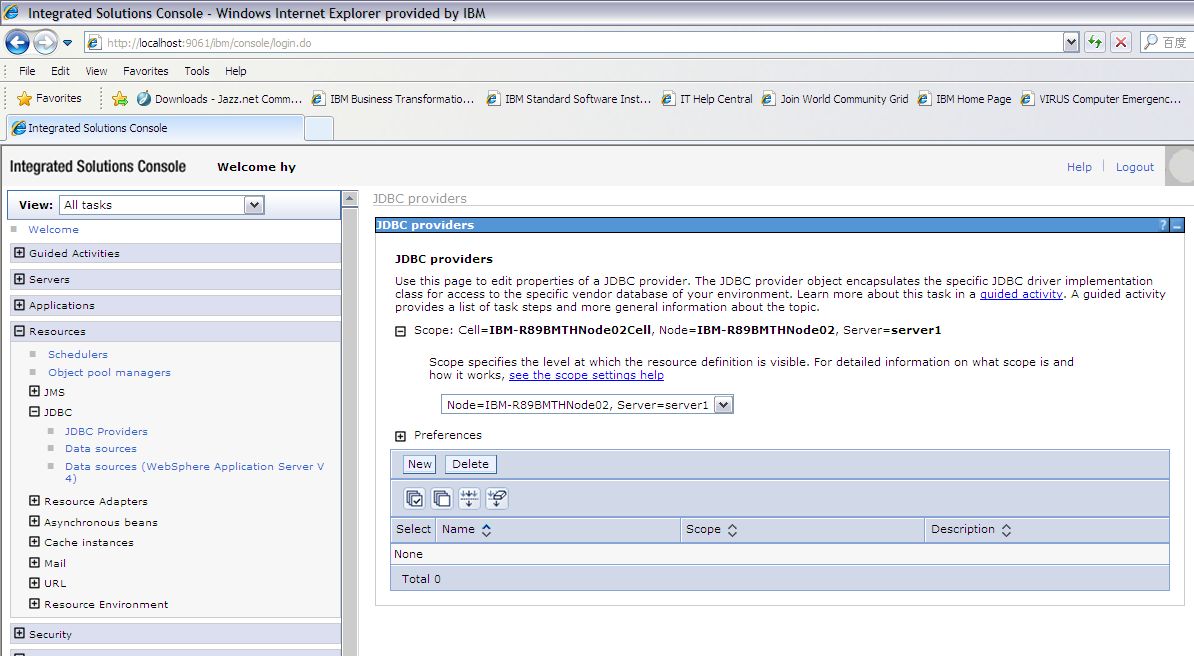Image resolution: width=1194 pixels, height=656 pixels.
Task: Click the console Help link
Action: pyautogui.click(x=1079, y=167)
